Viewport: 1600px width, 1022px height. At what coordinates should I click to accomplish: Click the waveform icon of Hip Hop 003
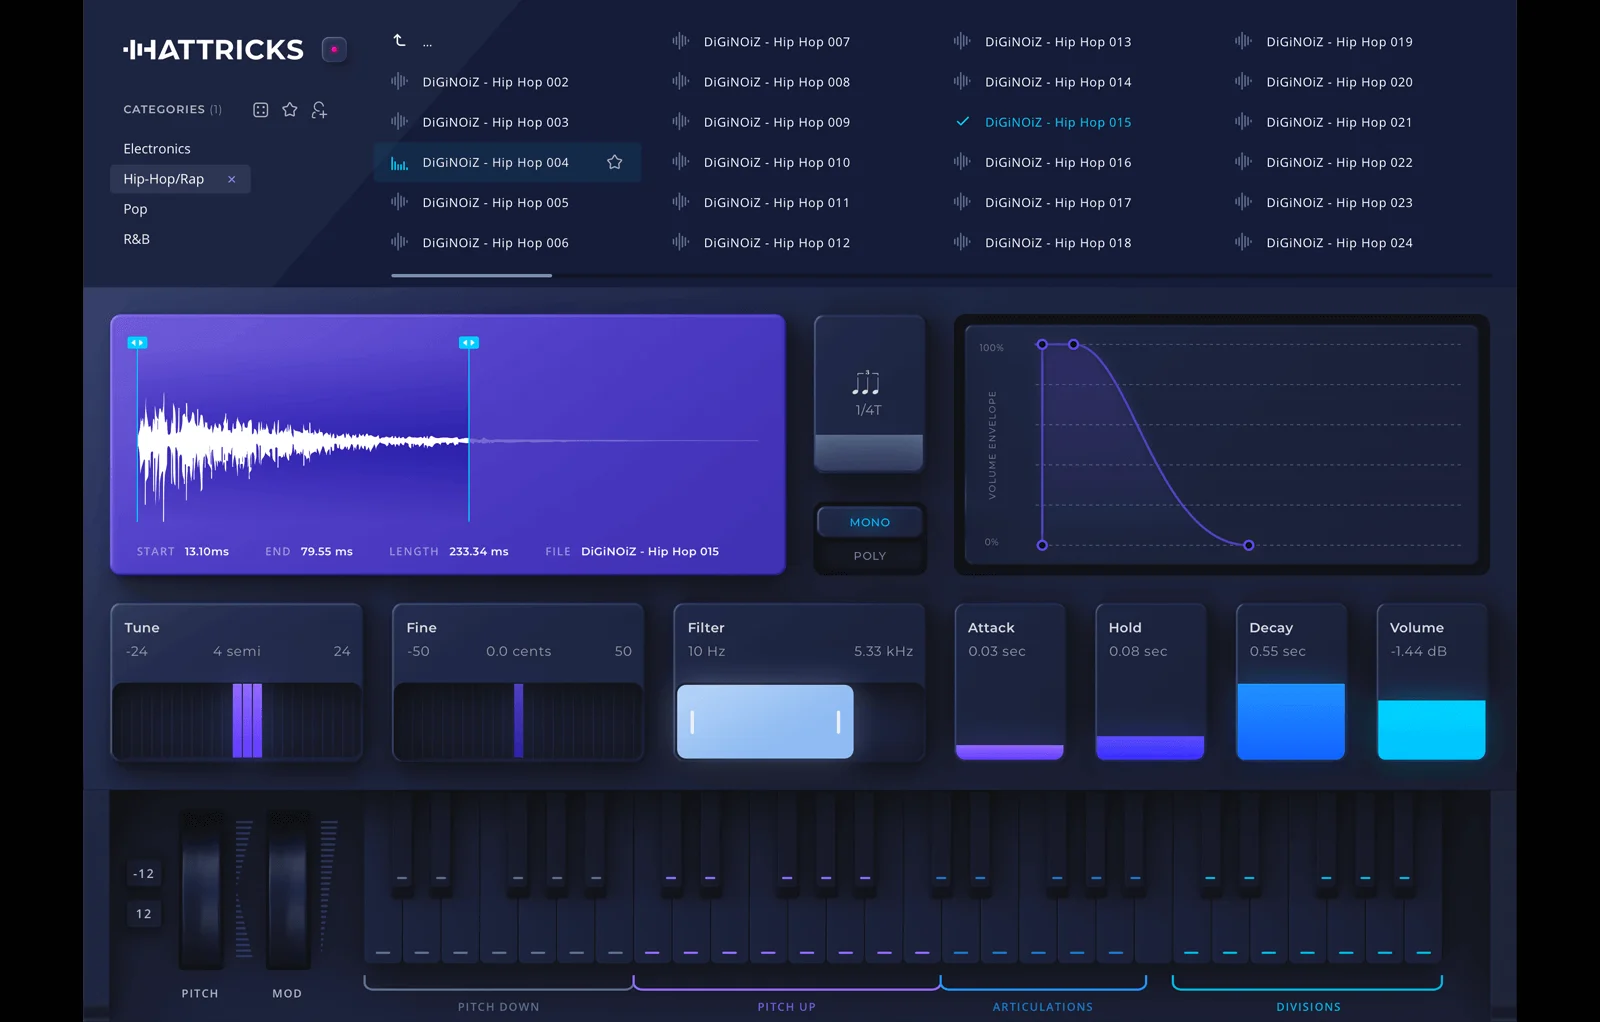click(399, 122)
